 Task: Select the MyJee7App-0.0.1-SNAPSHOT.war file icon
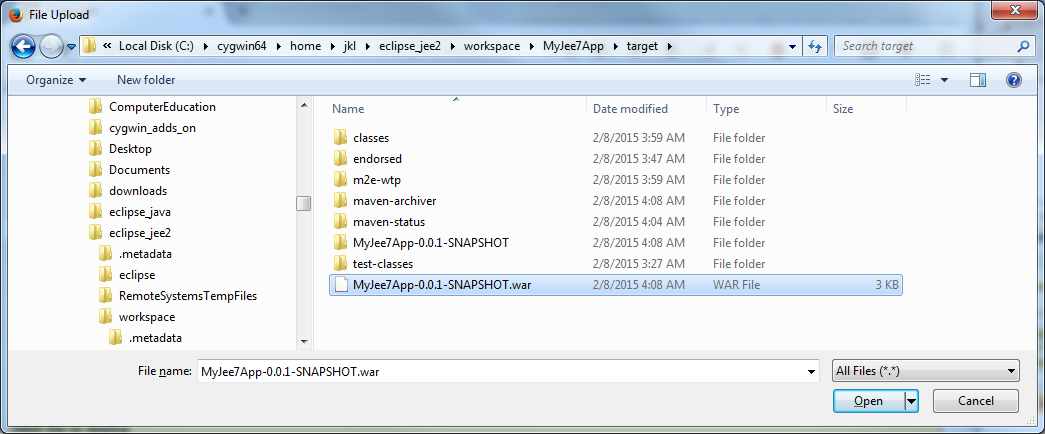click(341, 285)
